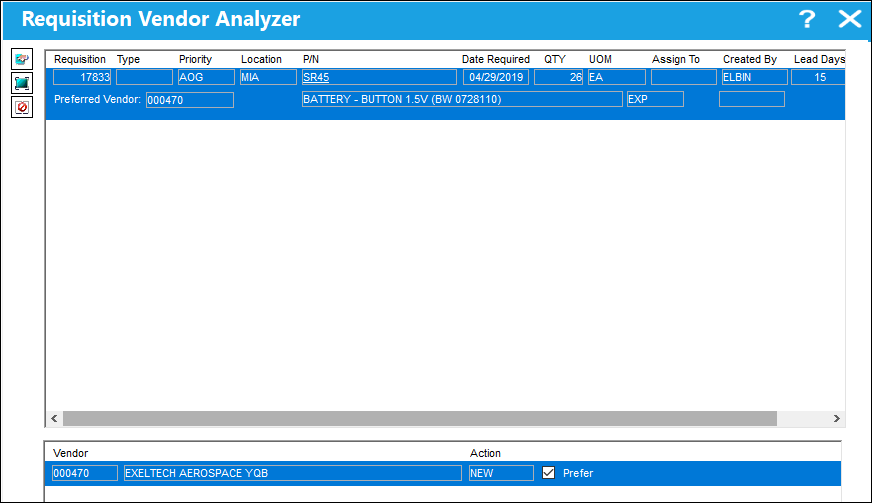This screenshot has height=503, width=872.
Task: Click the Lead Days field showing 15
Action: click(x=818, y=77)
